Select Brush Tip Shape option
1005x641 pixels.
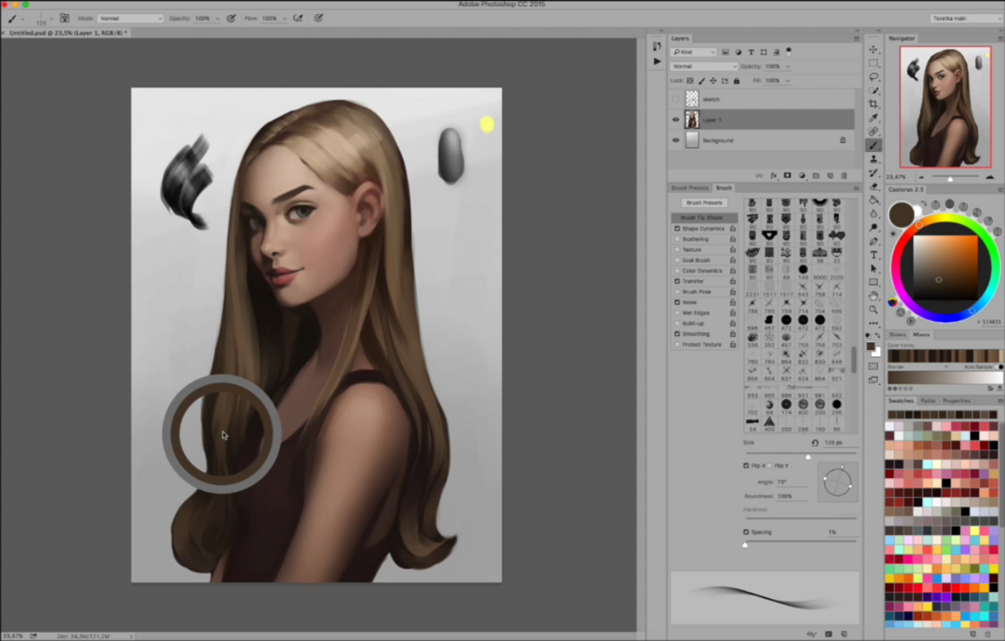(x=702, y=218)
